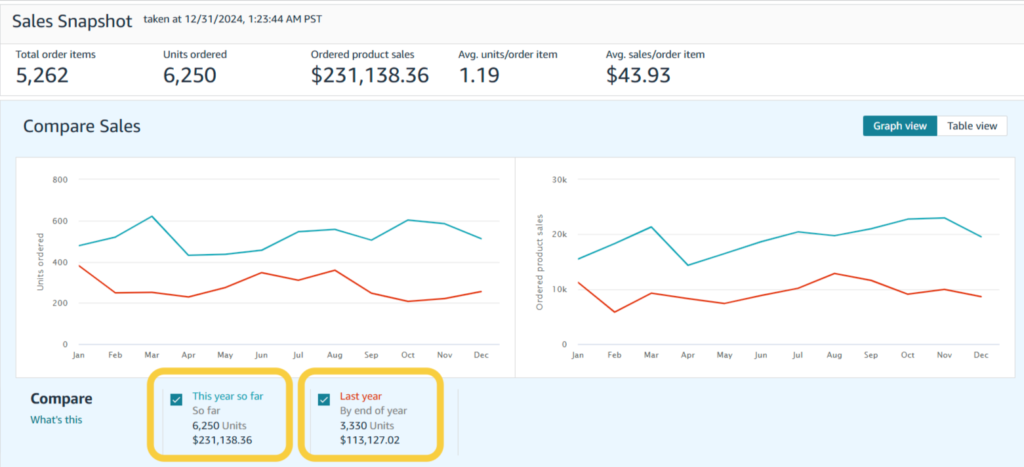
Task: Click March peak on blue Units ordered line
Action: [152, 216]
